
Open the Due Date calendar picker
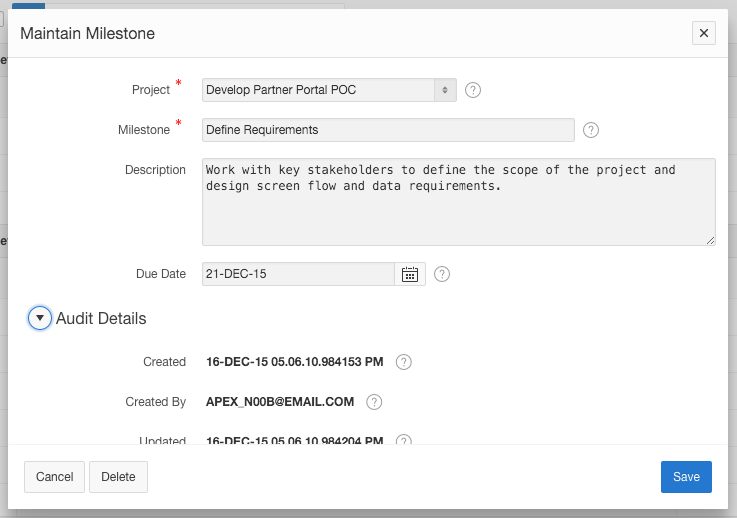410,274
